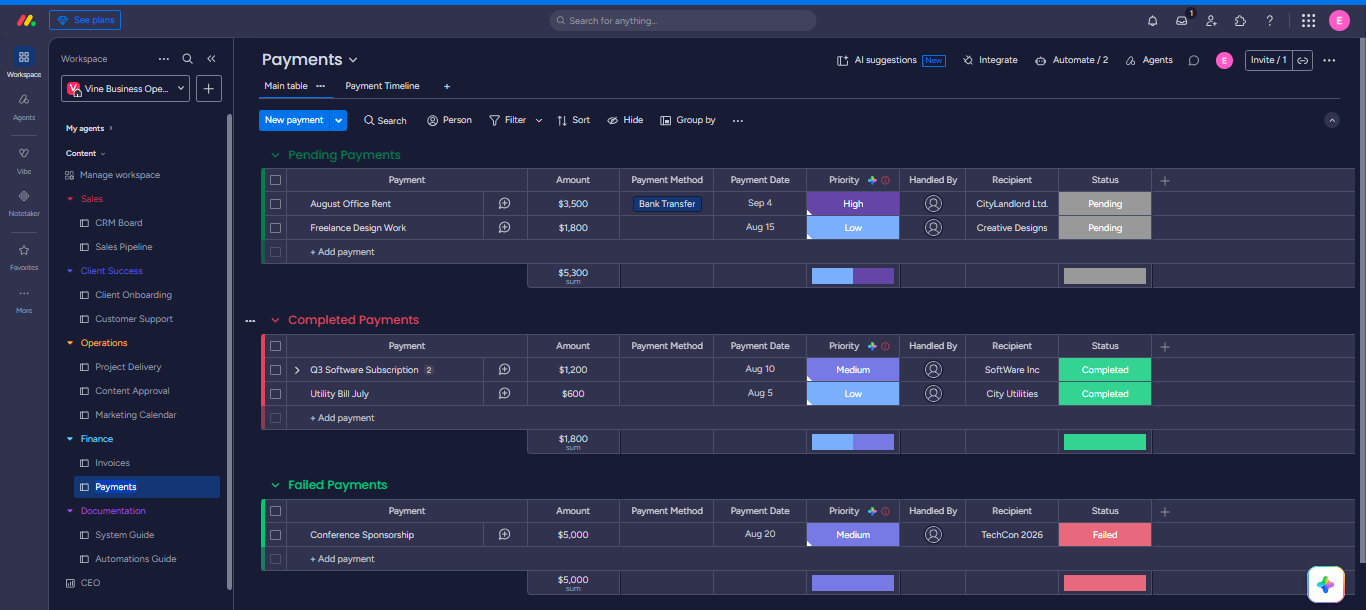Open the products switcher grid icon
Viewport: 1366px width, 610px height.
1308,20
